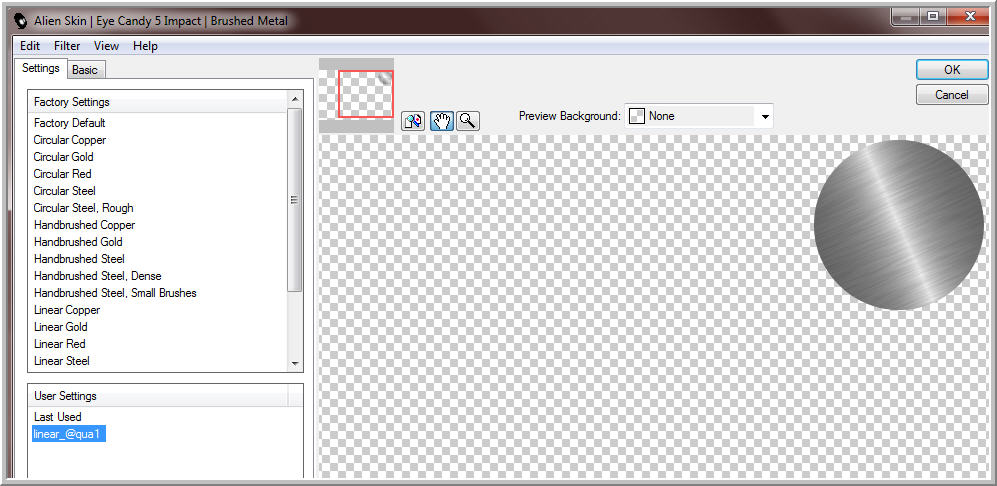Pick the Linear Red preset

pos(60,344)
